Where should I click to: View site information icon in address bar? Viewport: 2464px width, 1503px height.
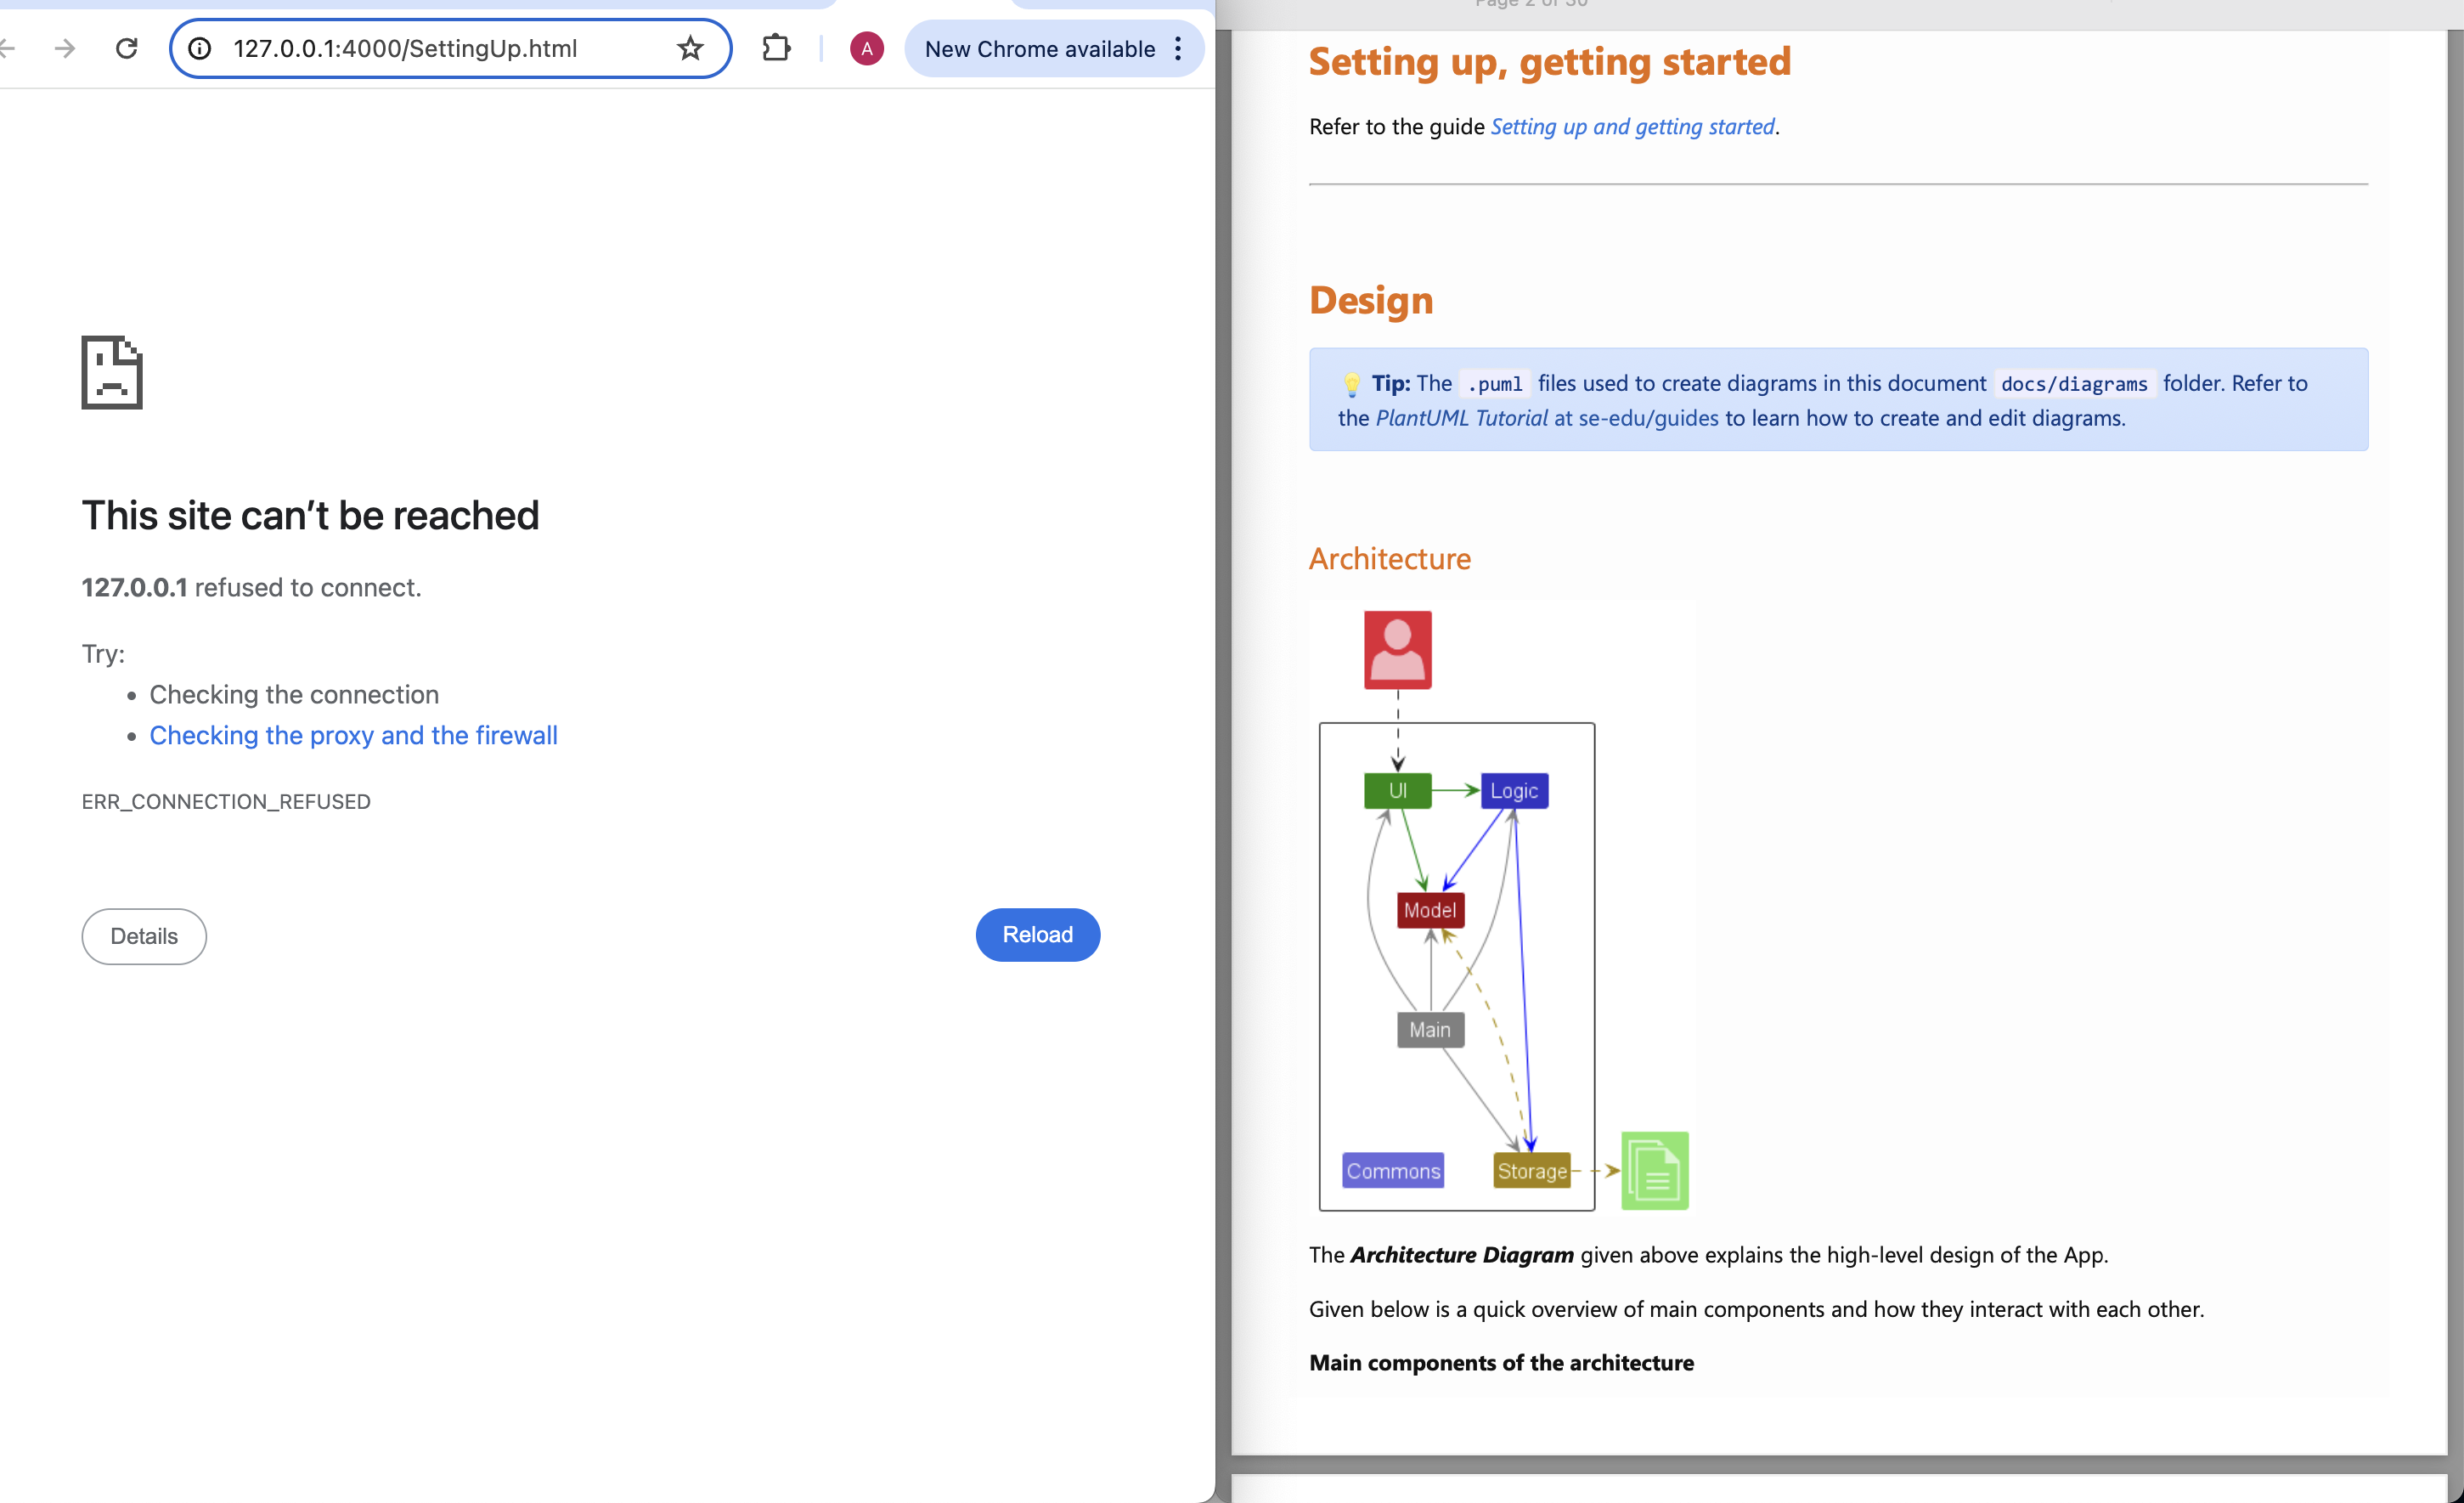(x=200, y=48)
